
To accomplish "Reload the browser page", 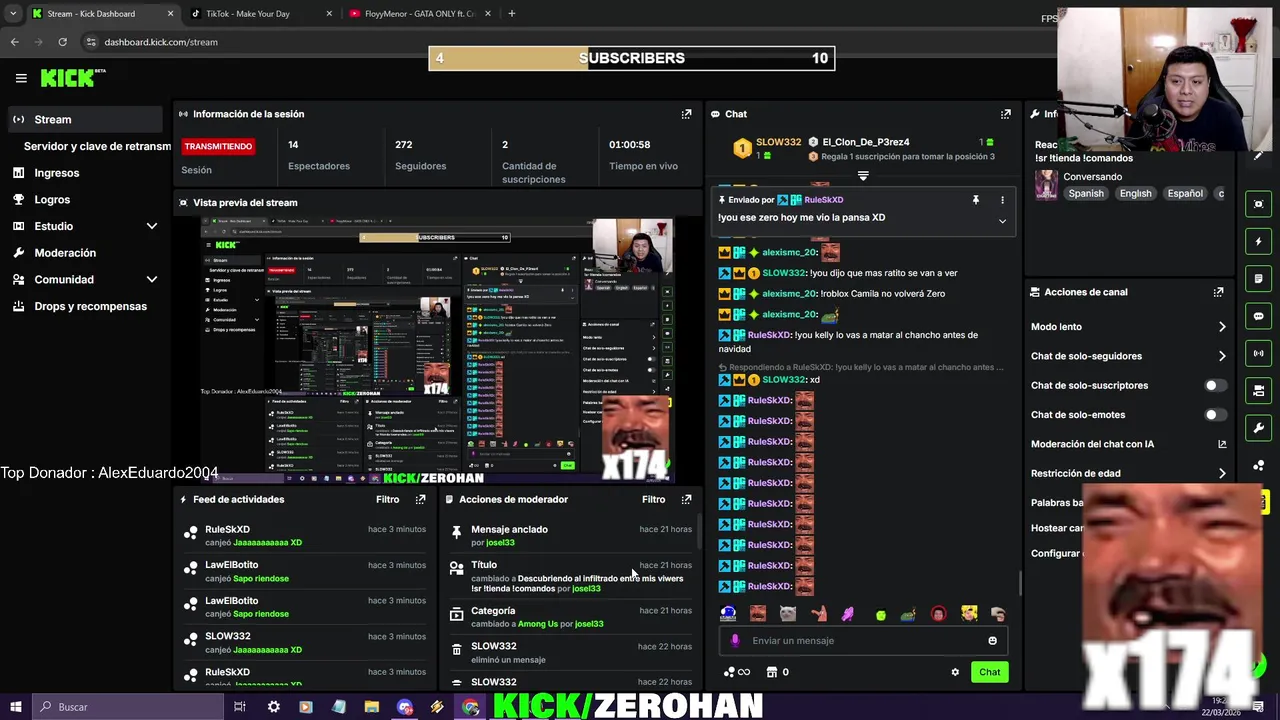I will (62, 42).
